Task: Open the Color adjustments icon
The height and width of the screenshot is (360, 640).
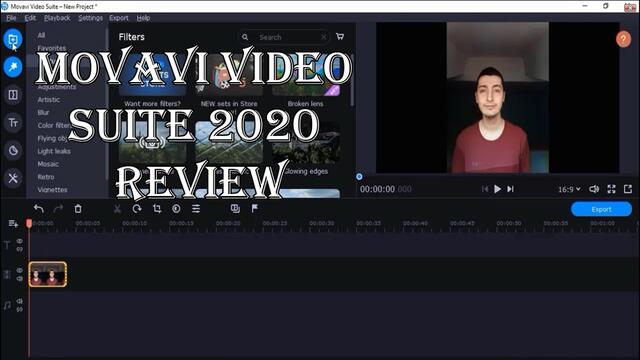Action: point(176,209)
